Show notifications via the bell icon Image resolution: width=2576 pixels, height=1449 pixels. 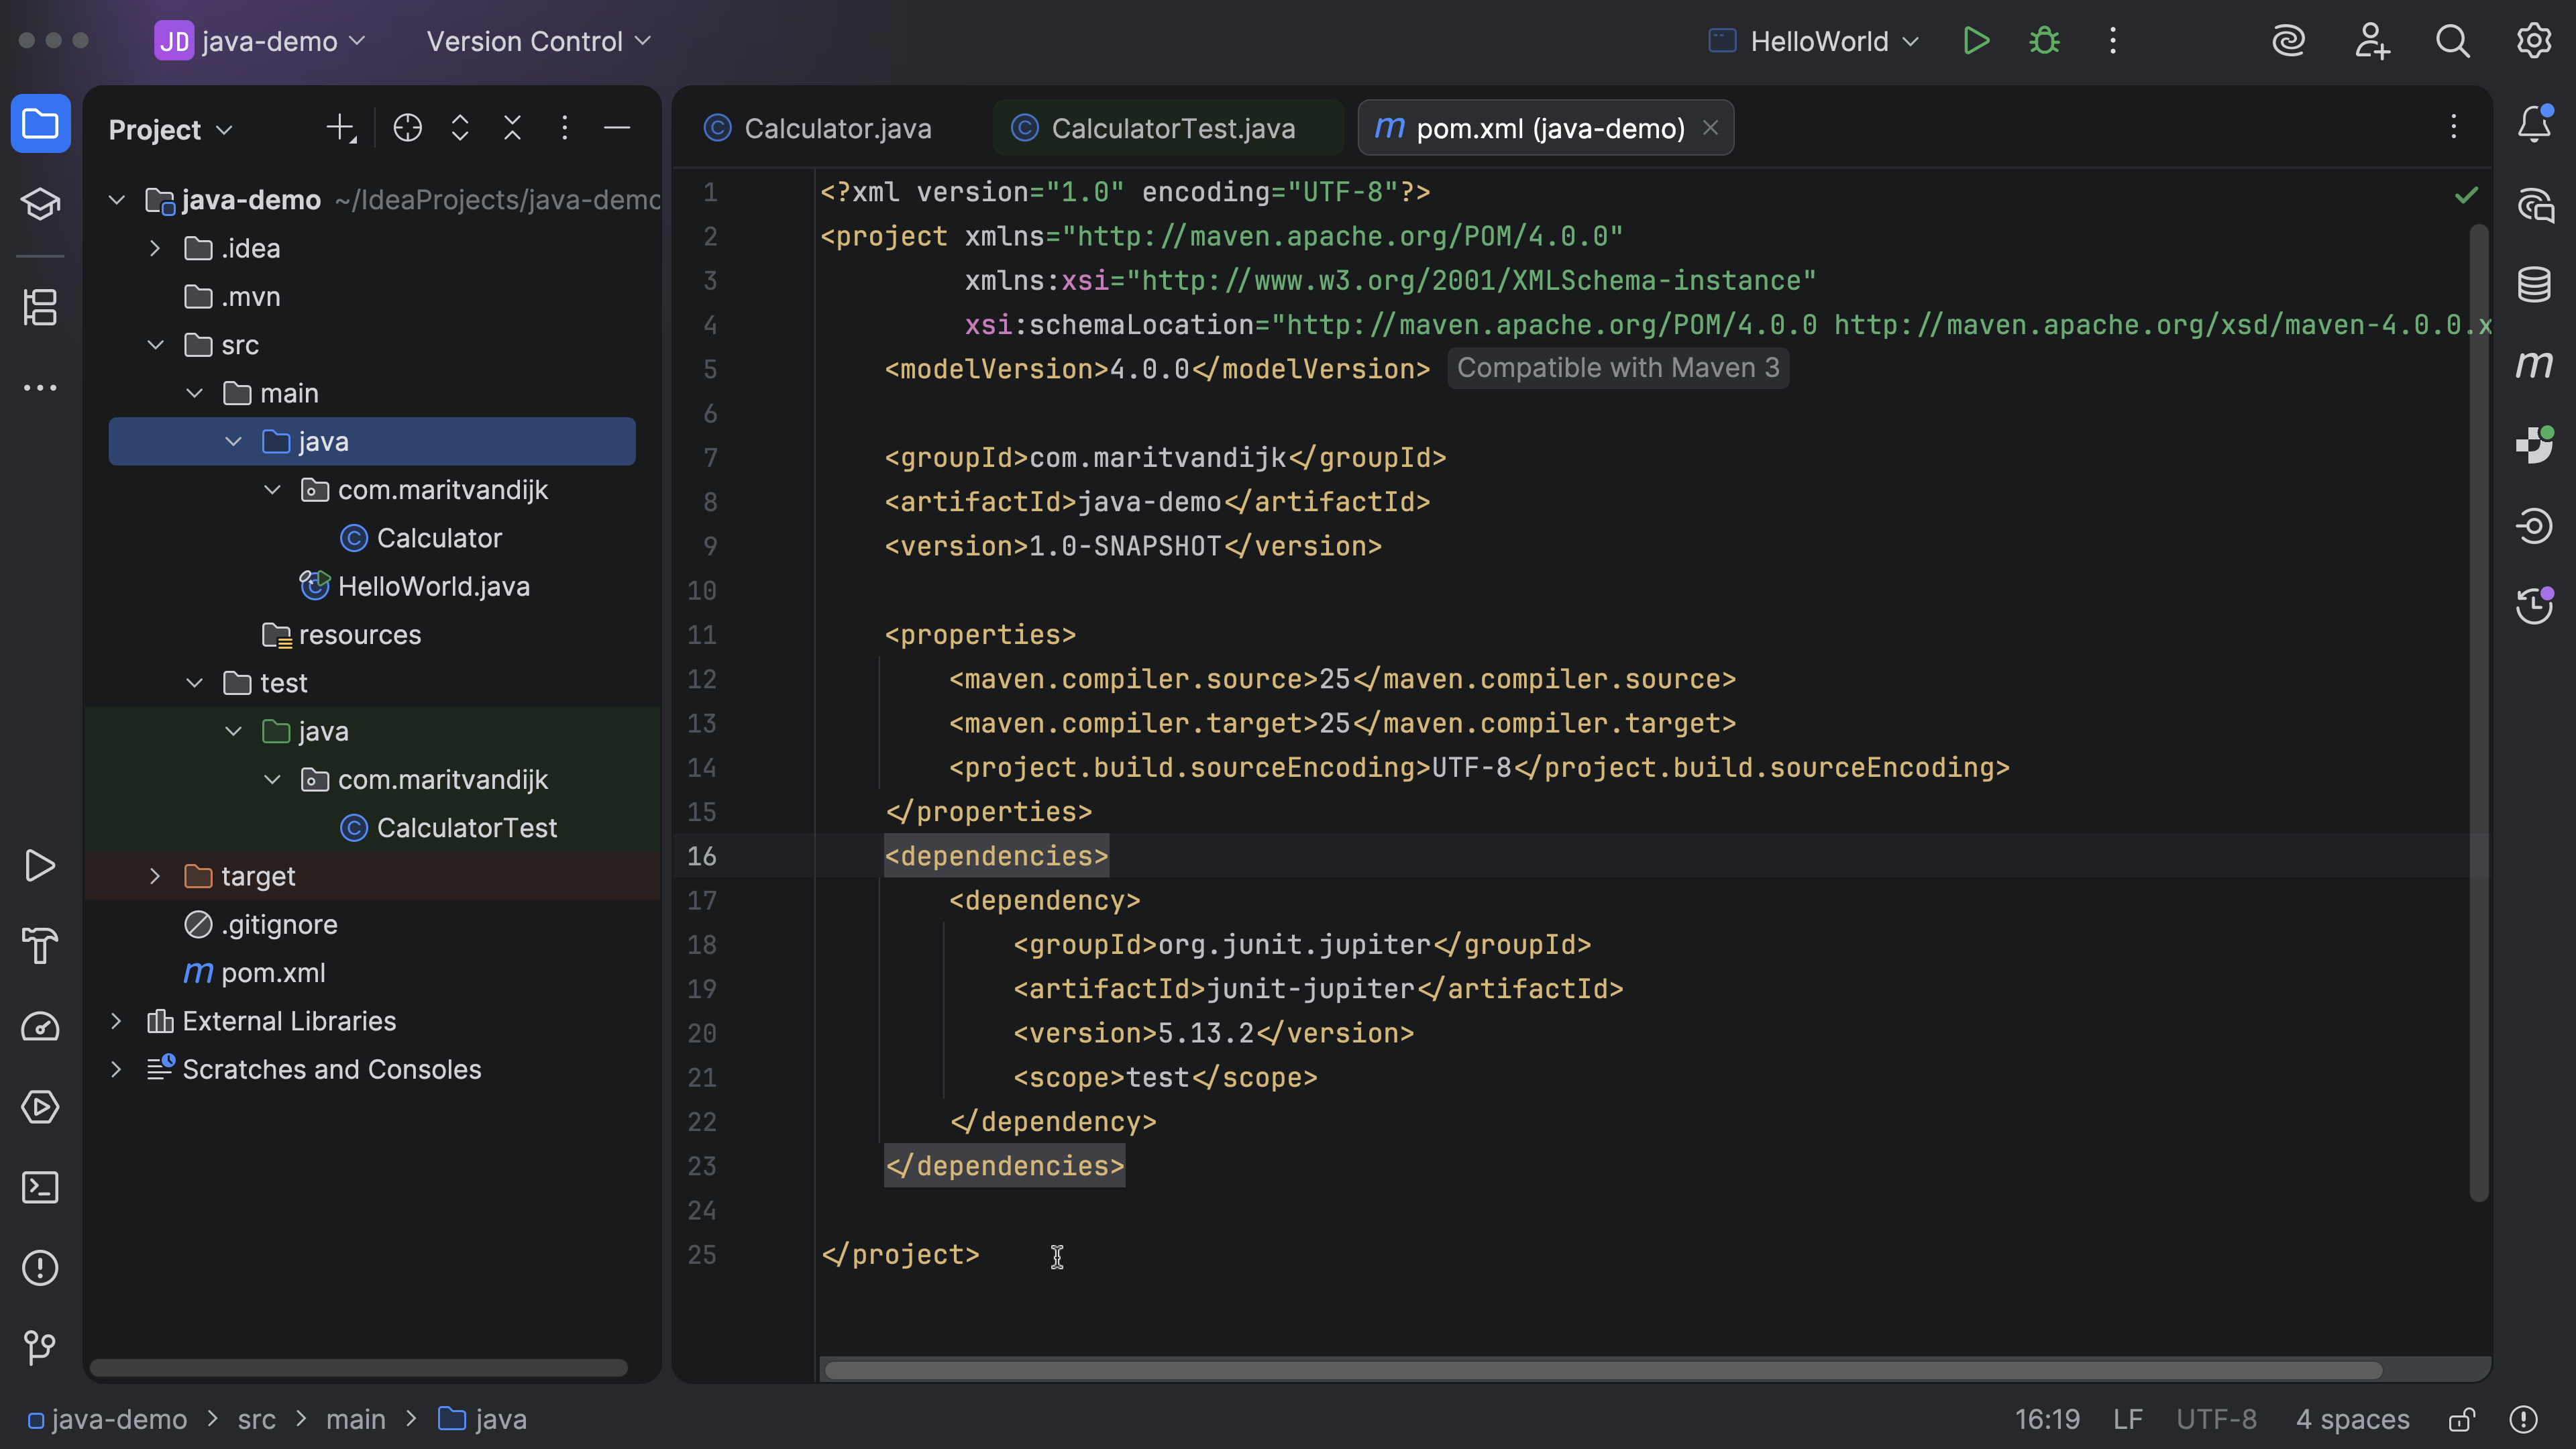2534,124
